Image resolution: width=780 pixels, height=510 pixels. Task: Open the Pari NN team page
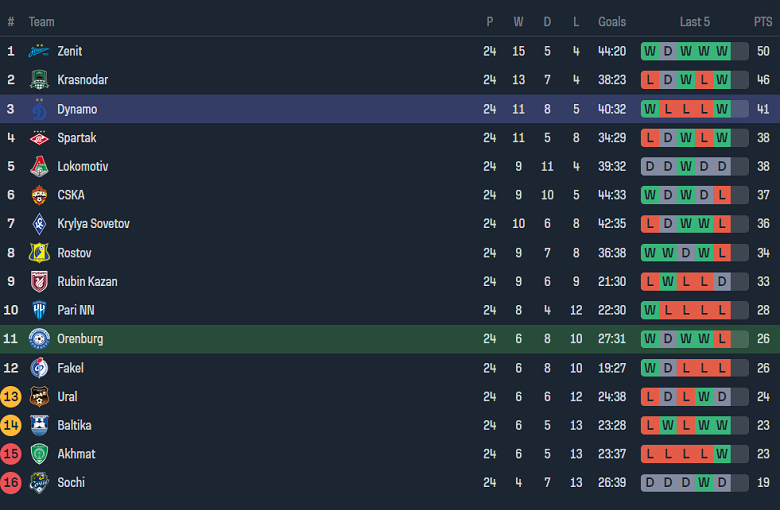[x=76, y=310]
